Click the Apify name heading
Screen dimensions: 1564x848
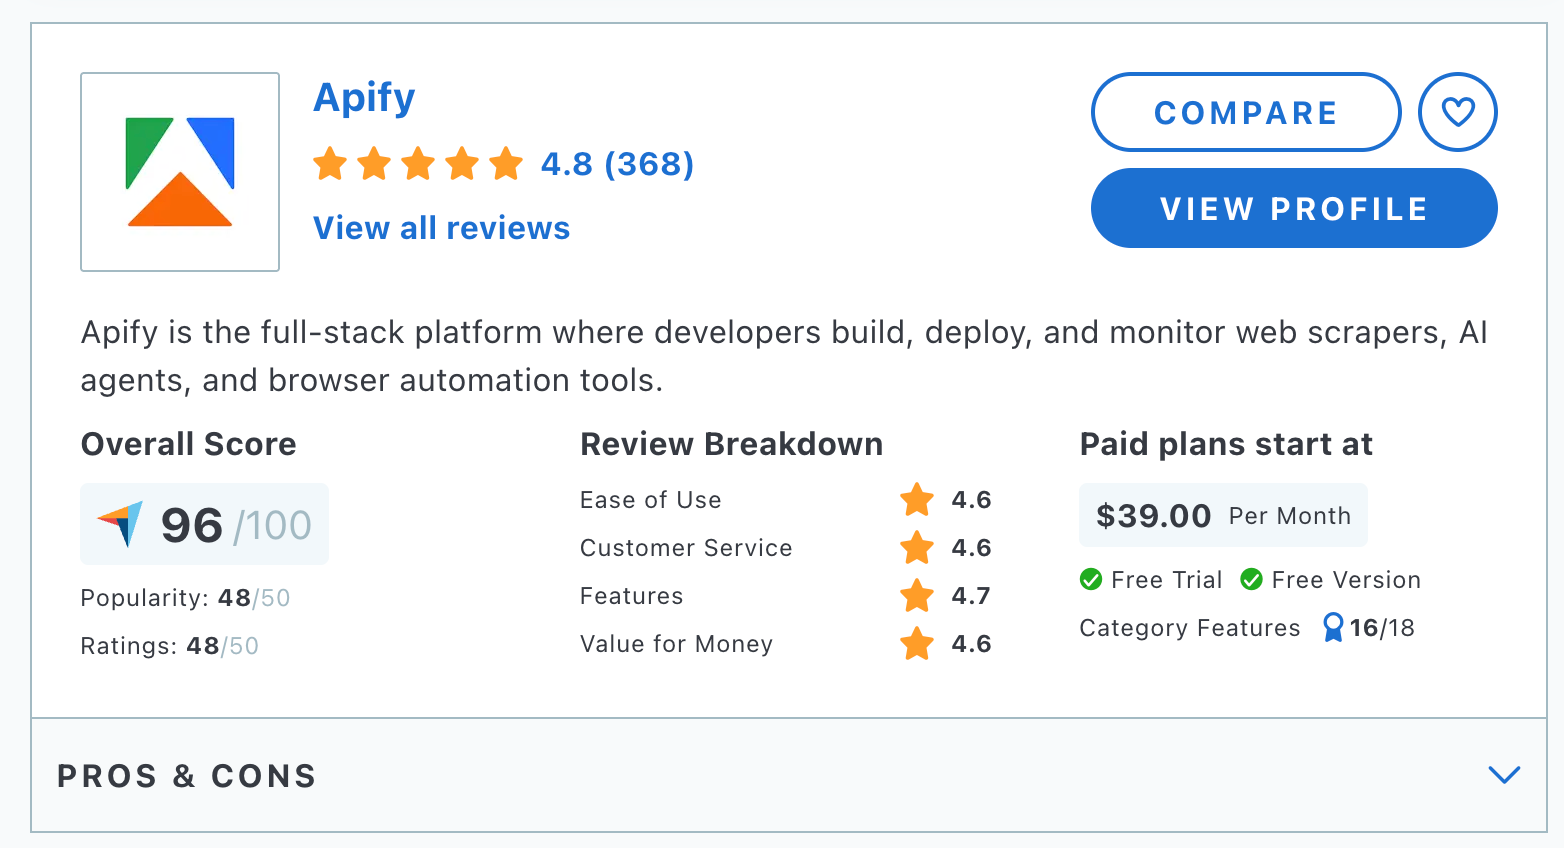[x=364, y=97]
